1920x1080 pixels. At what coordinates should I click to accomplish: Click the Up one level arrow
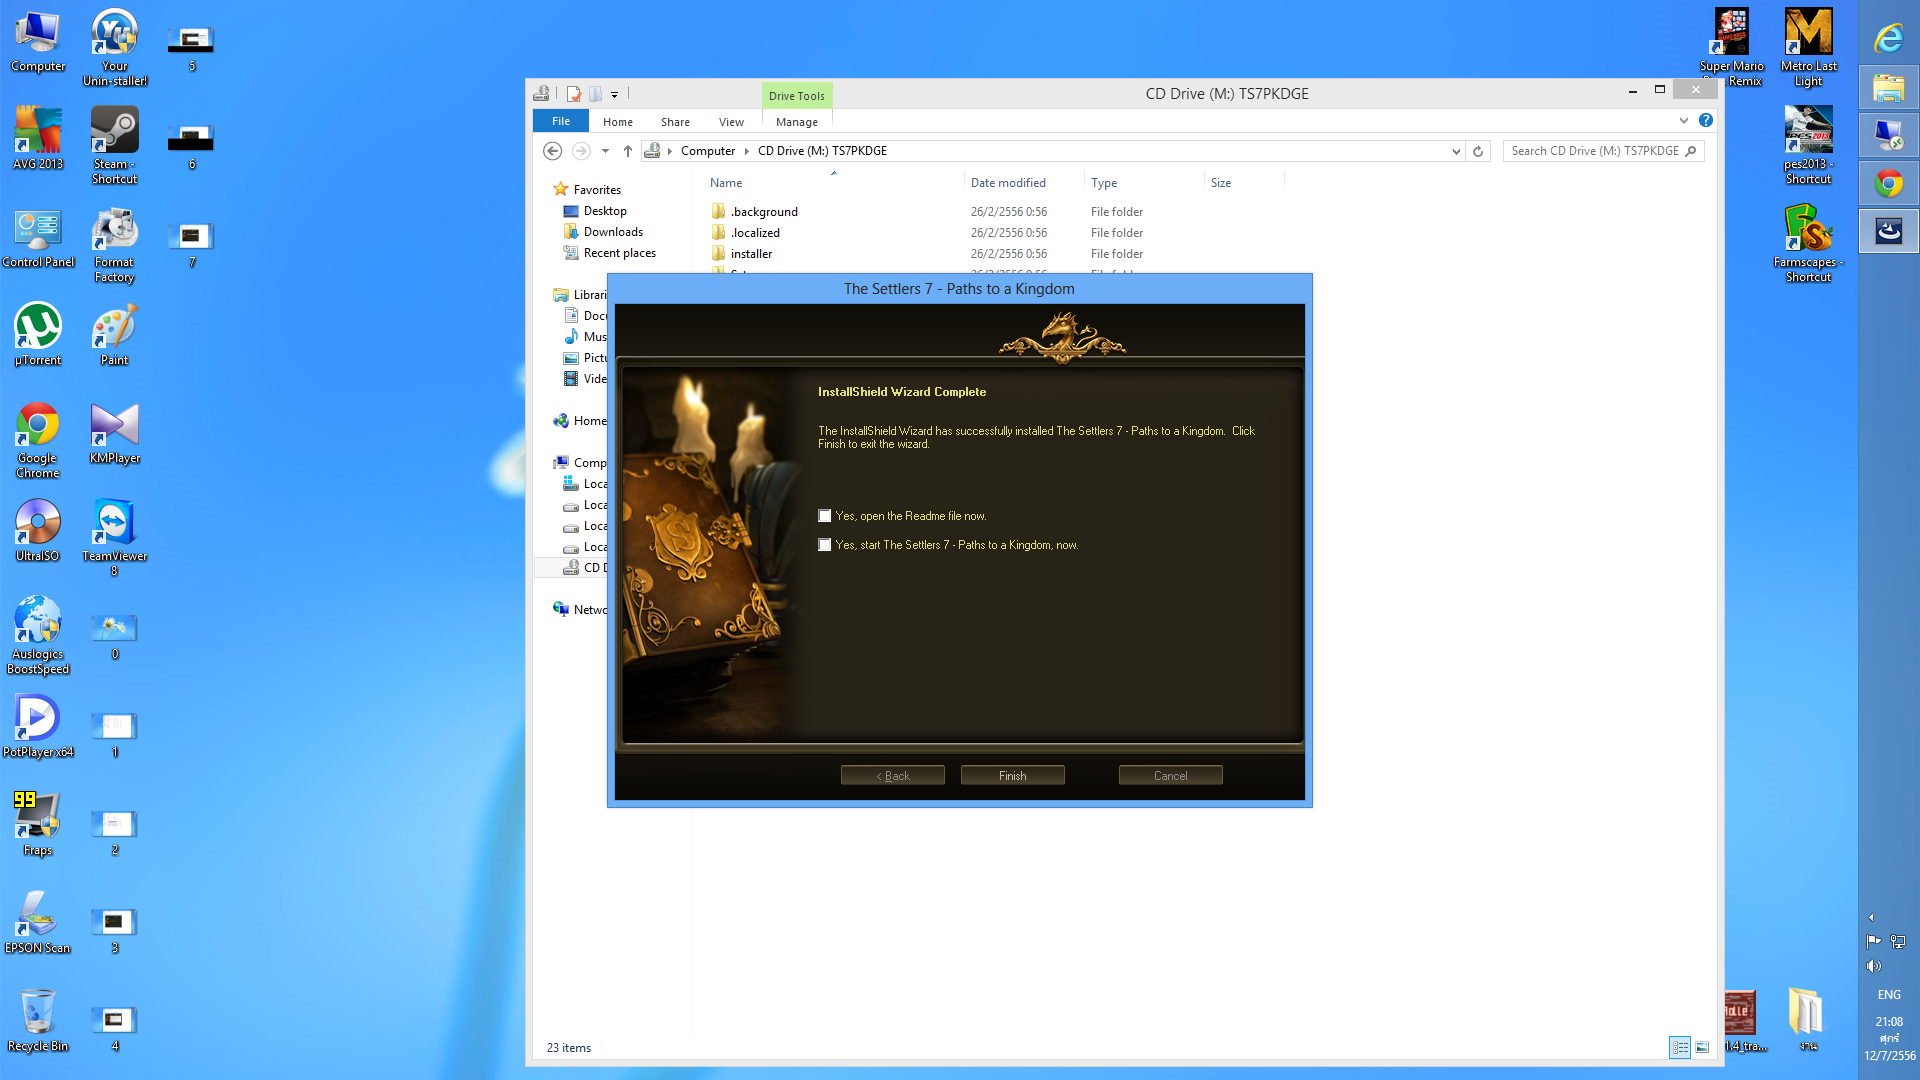(x=628, y=151)
